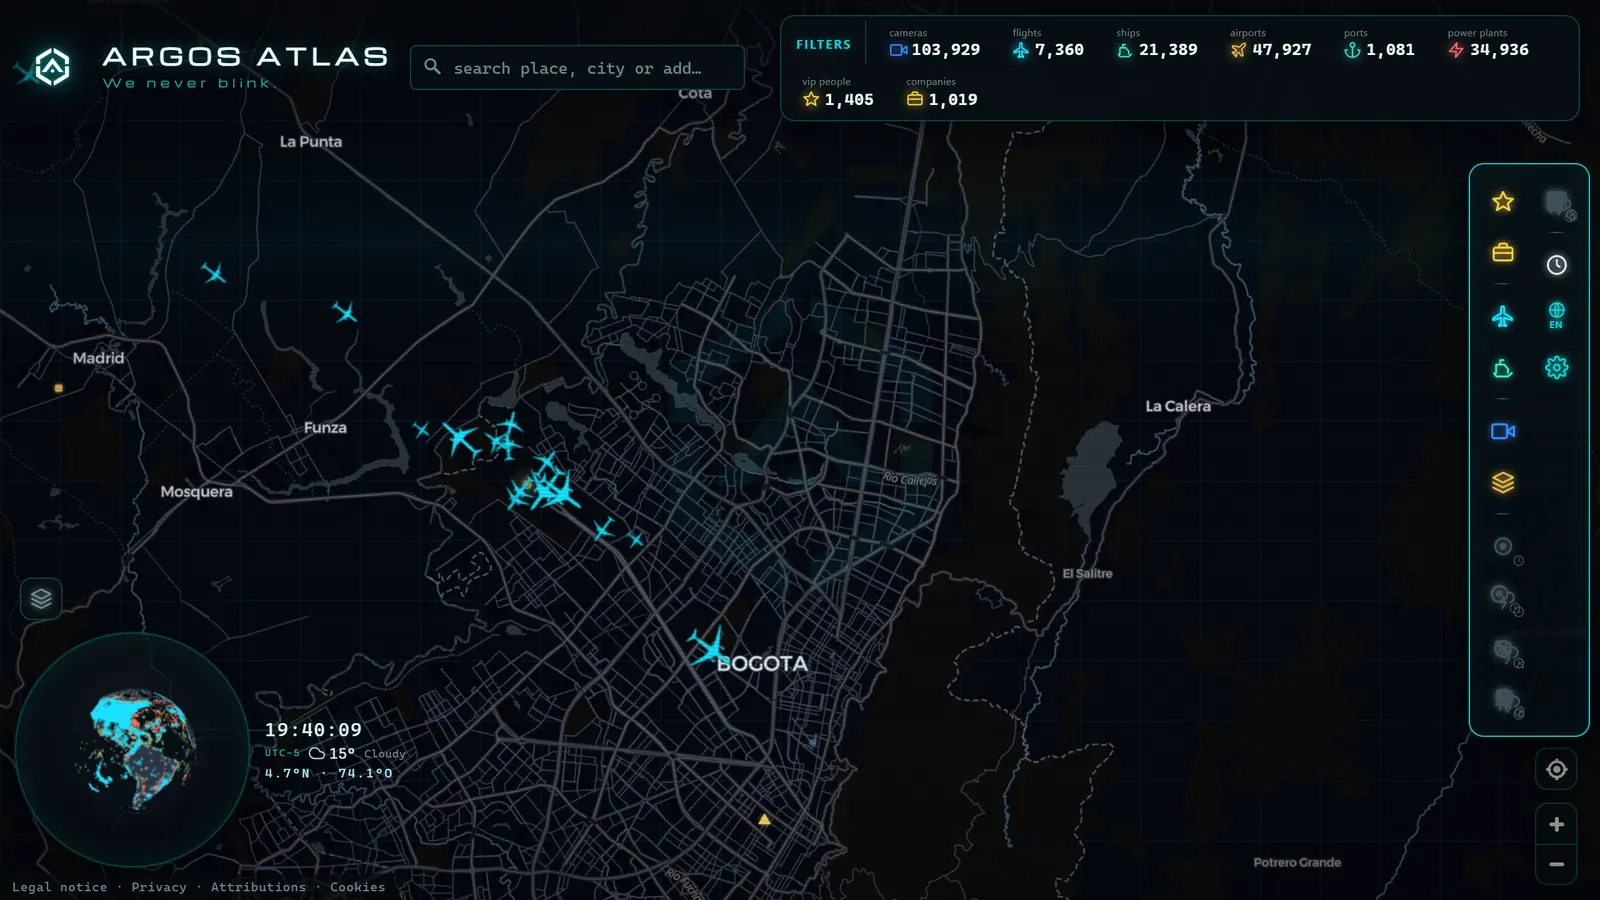Click the dimmed icon at the top of the sidebar

pyautogui.click(x=1559, y=204)
